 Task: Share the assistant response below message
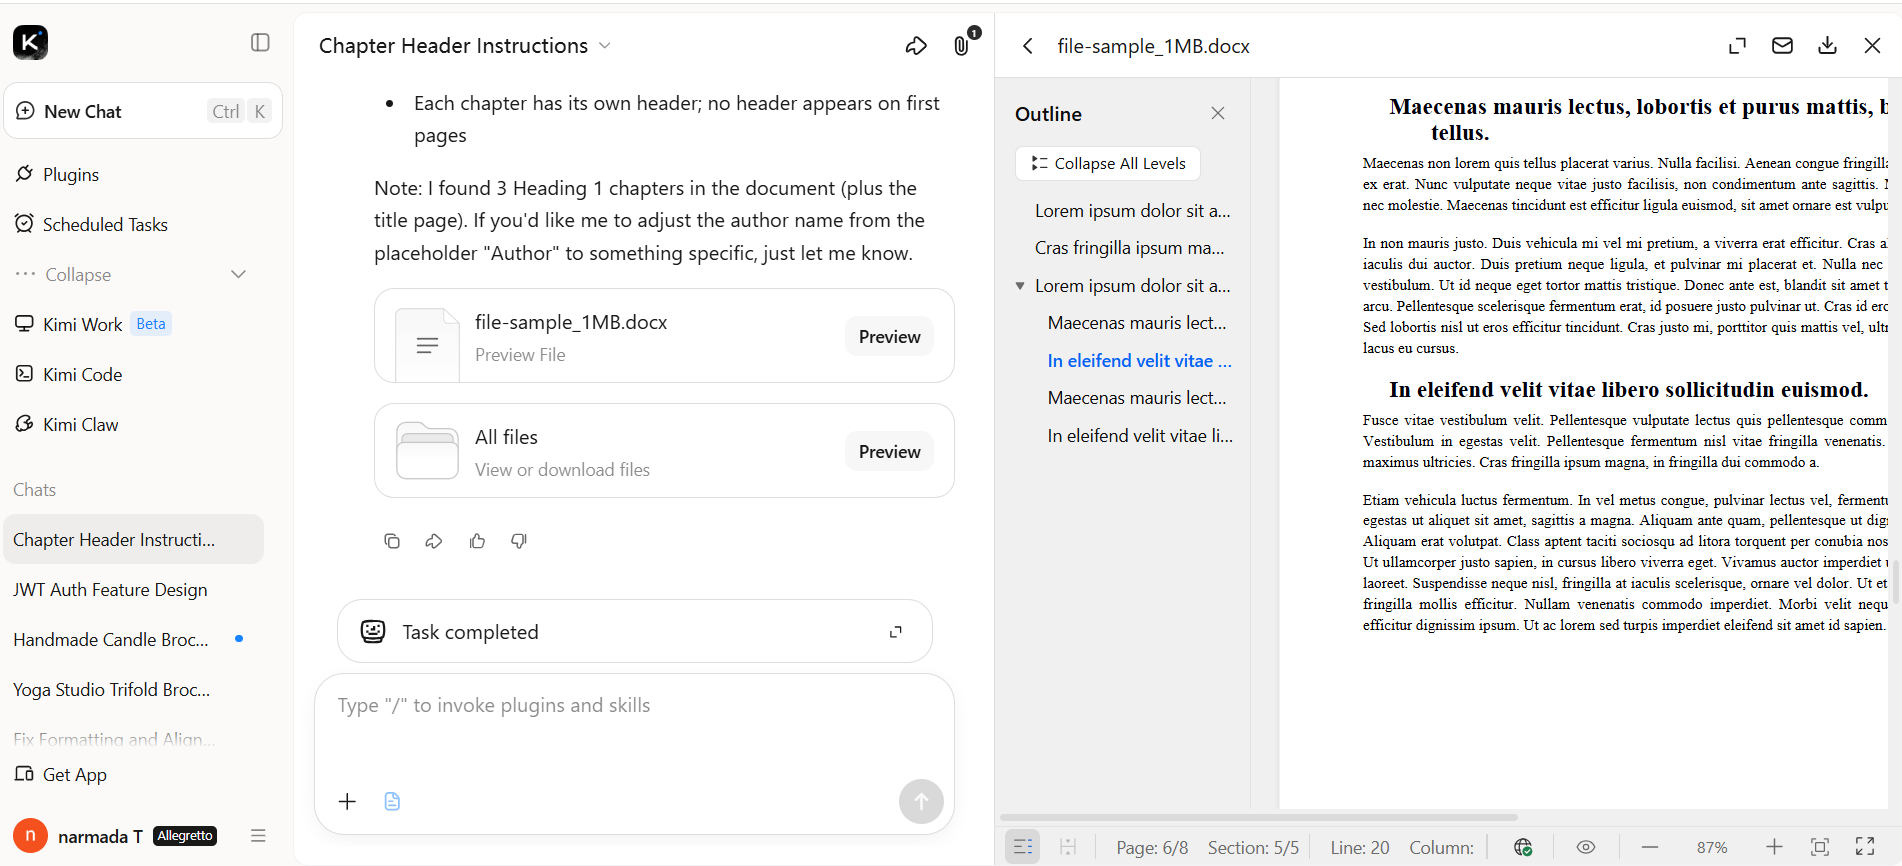434,541
